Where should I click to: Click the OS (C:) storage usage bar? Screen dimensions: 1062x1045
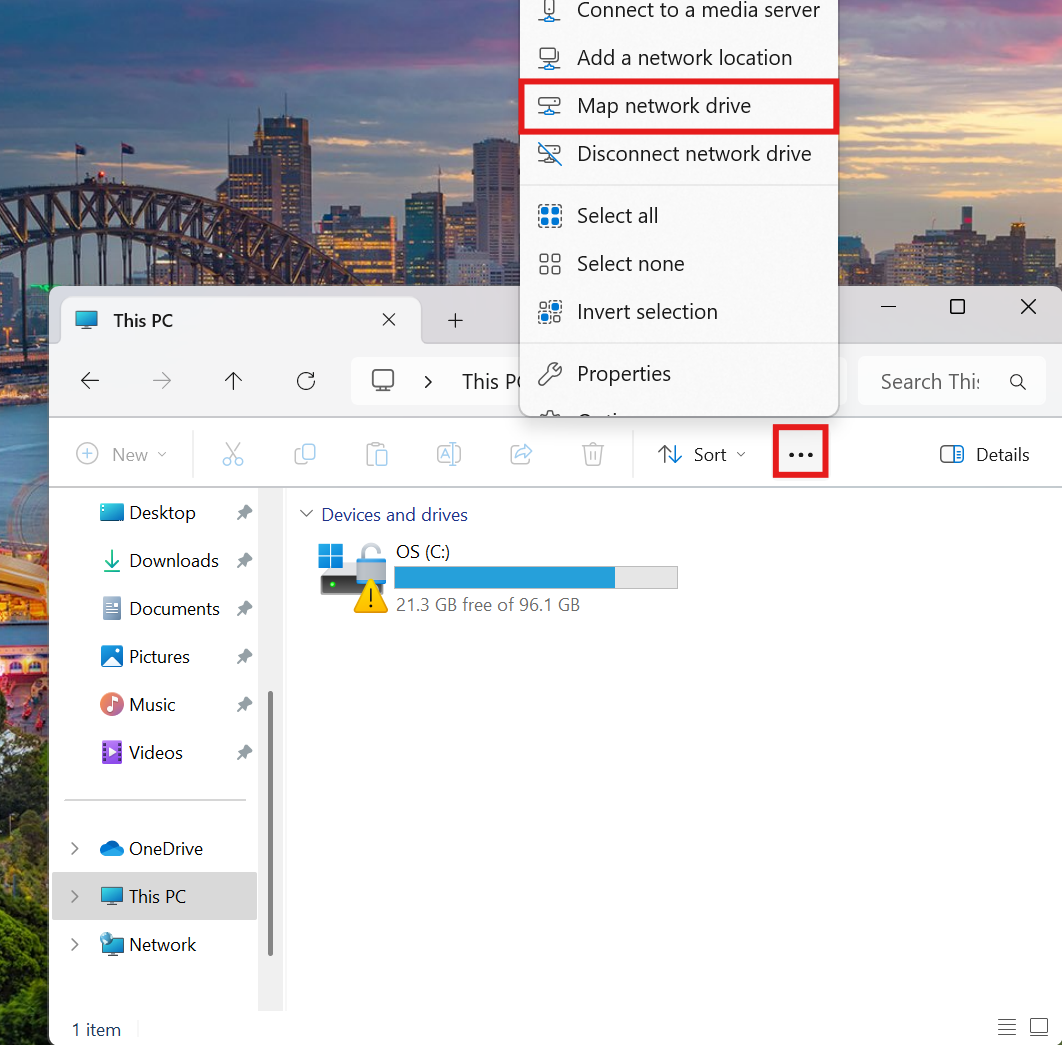point(536,577)
